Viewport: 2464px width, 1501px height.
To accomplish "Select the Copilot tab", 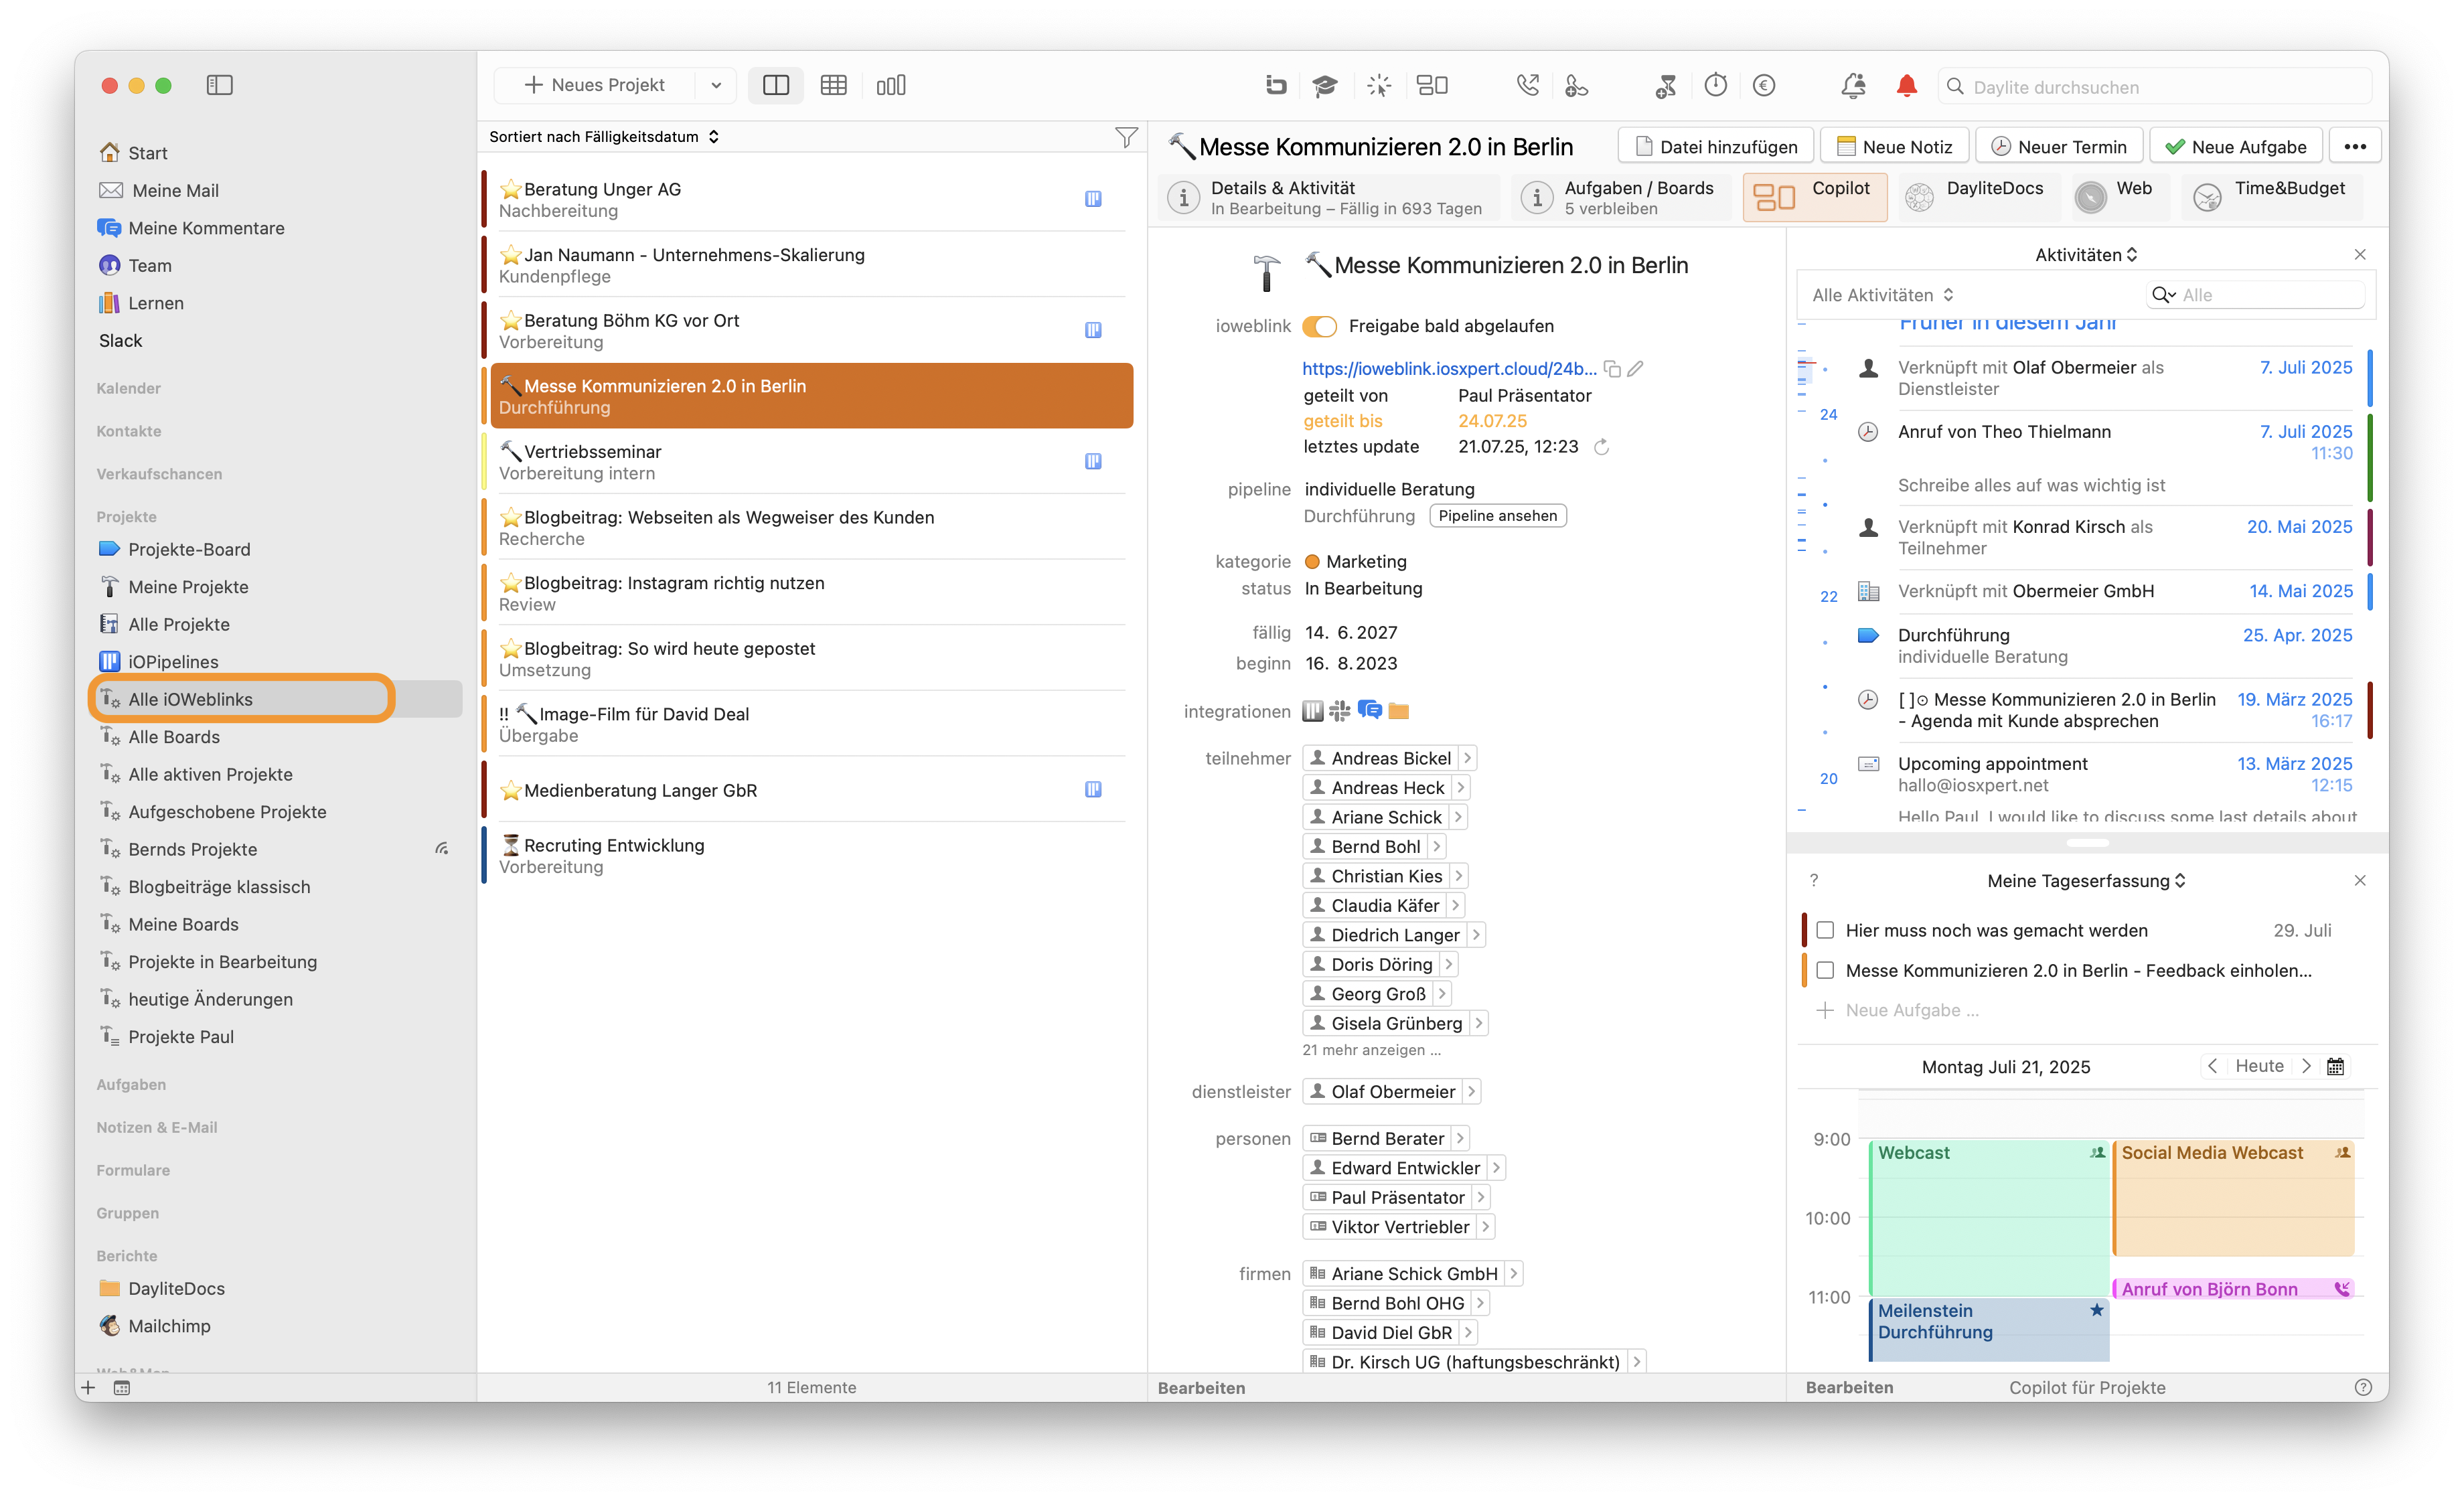I will click(x=1814, y=197).
